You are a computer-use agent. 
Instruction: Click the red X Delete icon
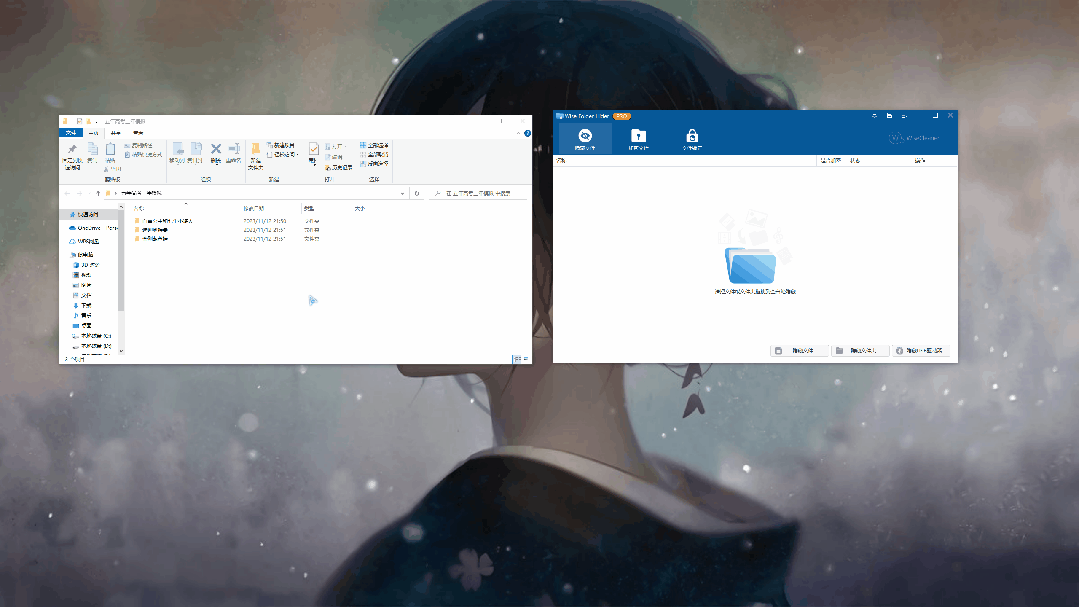point(215,151)
